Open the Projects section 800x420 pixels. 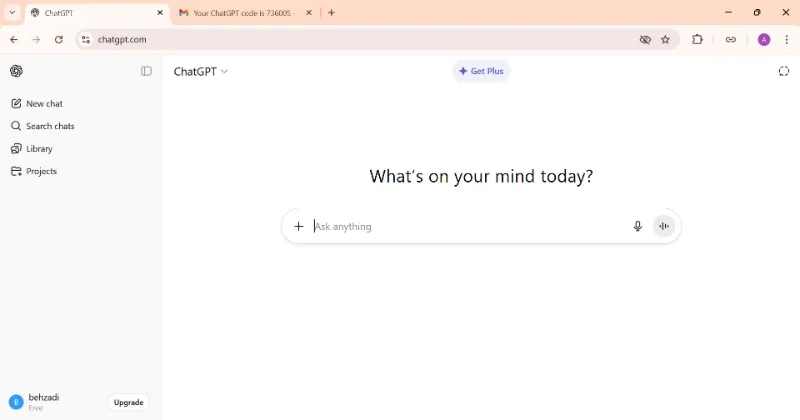(x=34, y=171)
